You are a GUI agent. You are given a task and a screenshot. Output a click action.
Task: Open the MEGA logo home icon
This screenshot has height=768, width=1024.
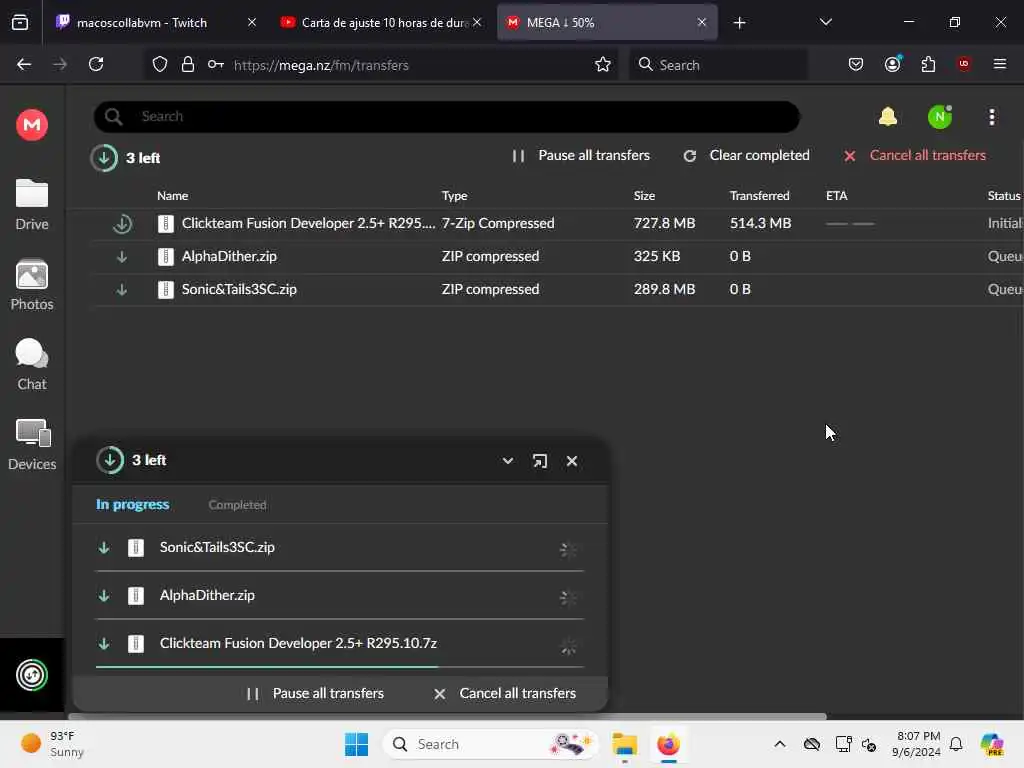pos(32,124)
